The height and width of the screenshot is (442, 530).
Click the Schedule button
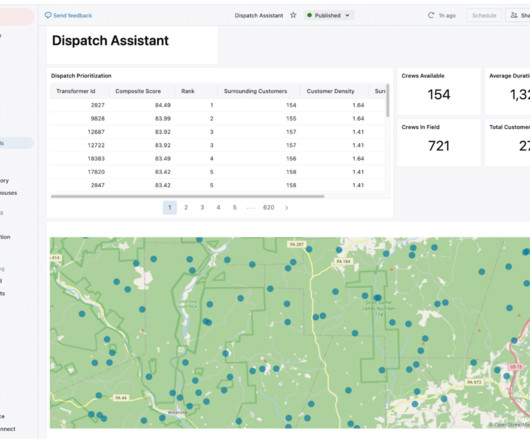484,16
